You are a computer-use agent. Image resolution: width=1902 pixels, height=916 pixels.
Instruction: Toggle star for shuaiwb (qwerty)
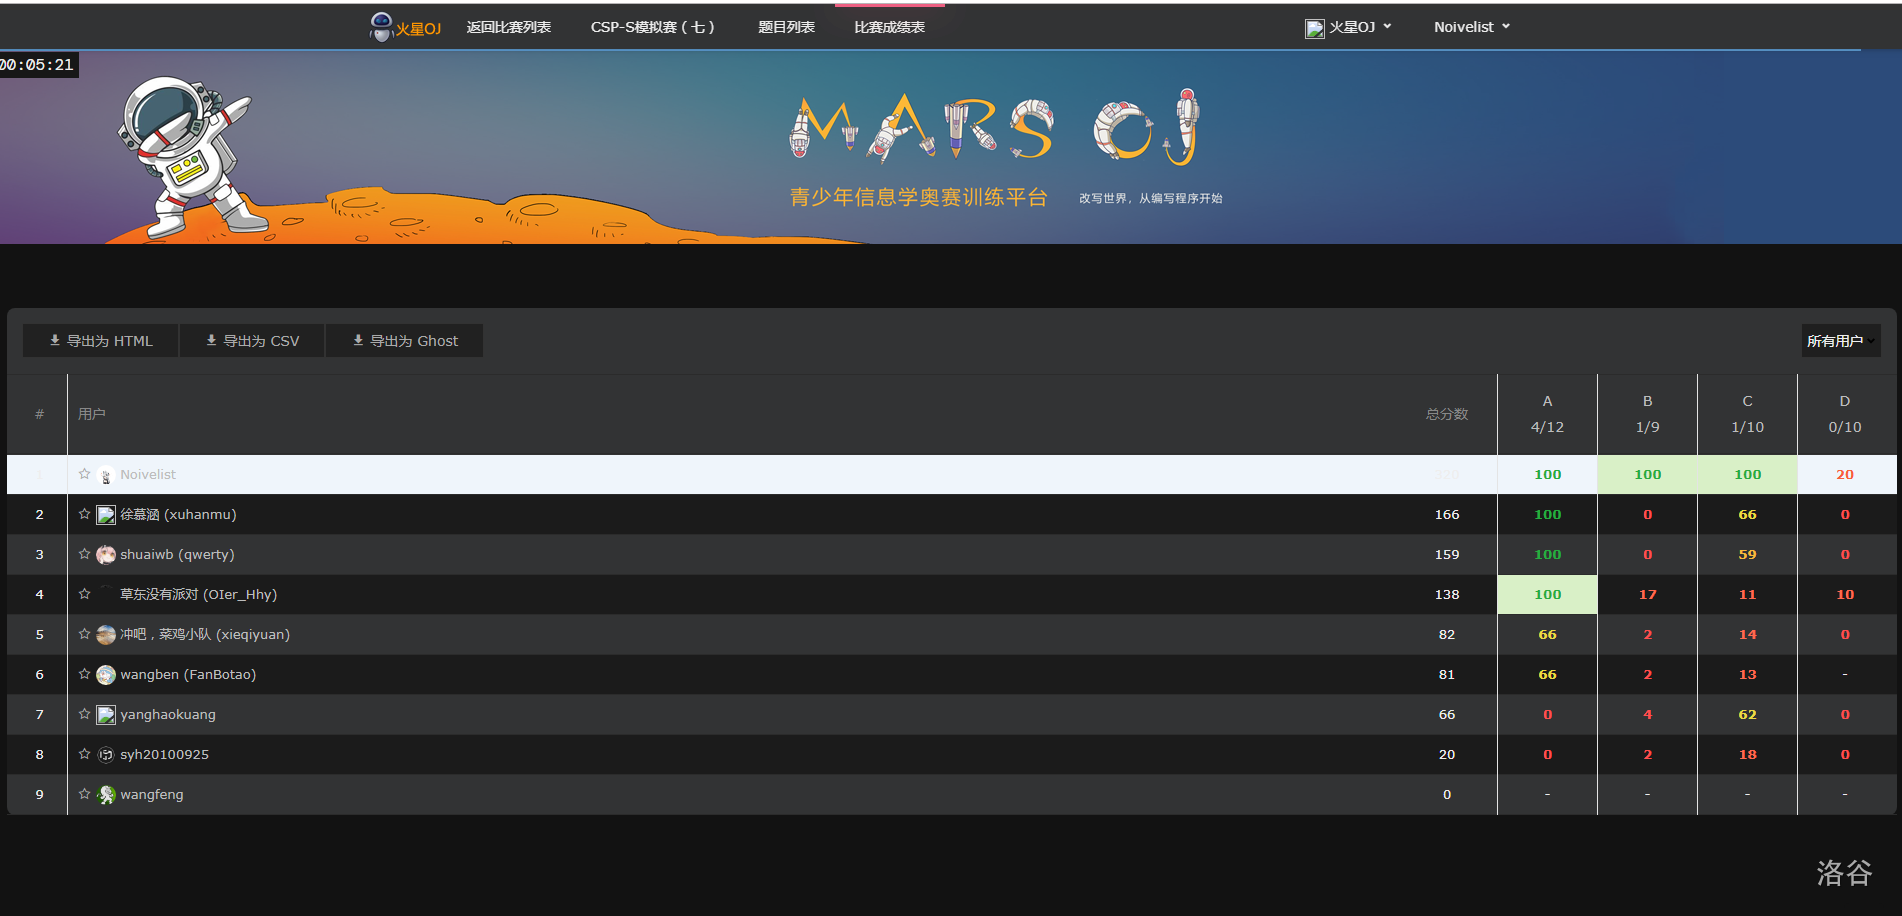(x=85, y=554)
